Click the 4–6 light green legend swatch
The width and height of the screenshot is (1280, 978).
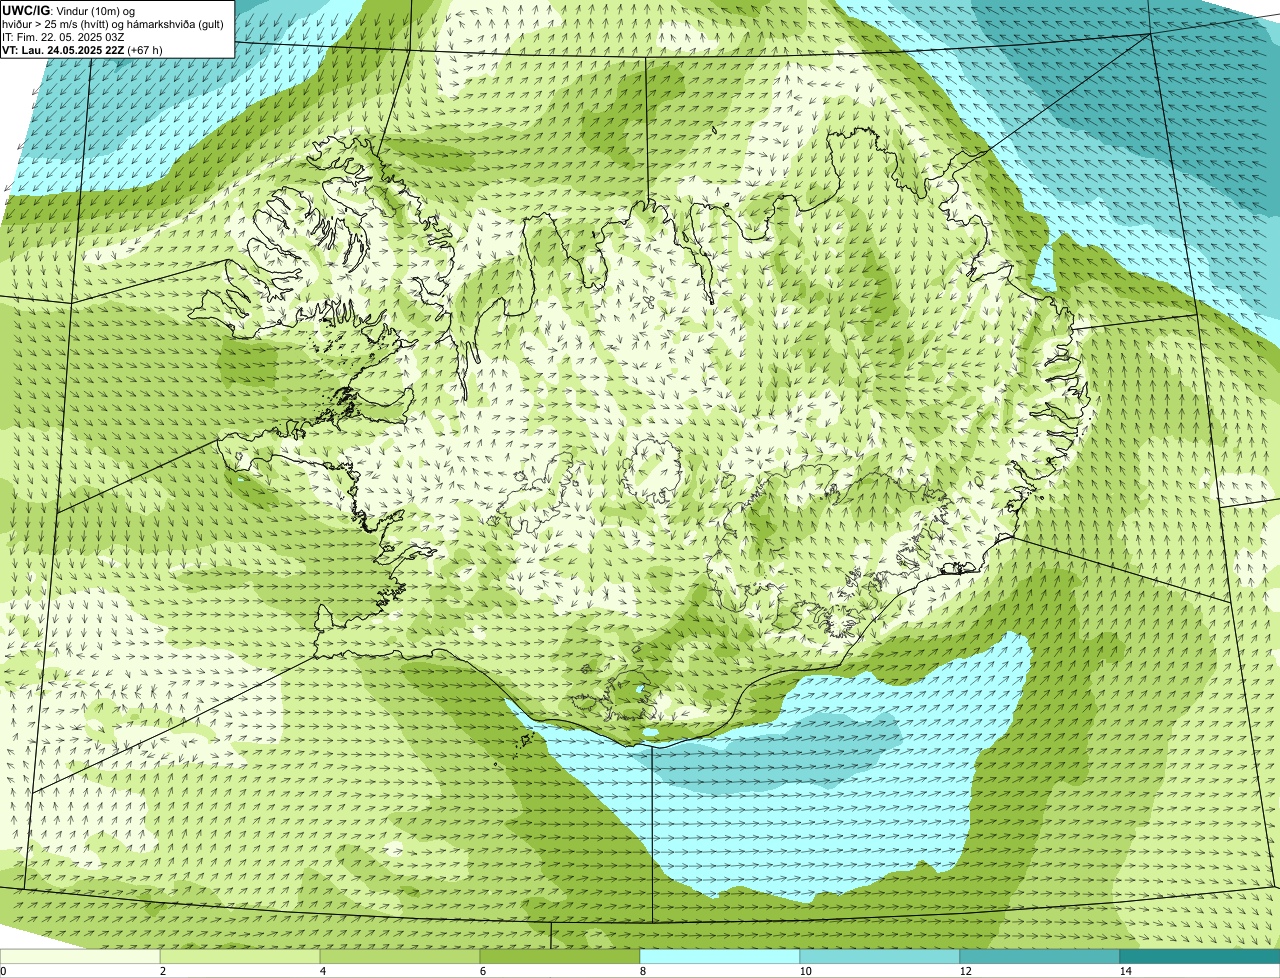pos(400,956)
